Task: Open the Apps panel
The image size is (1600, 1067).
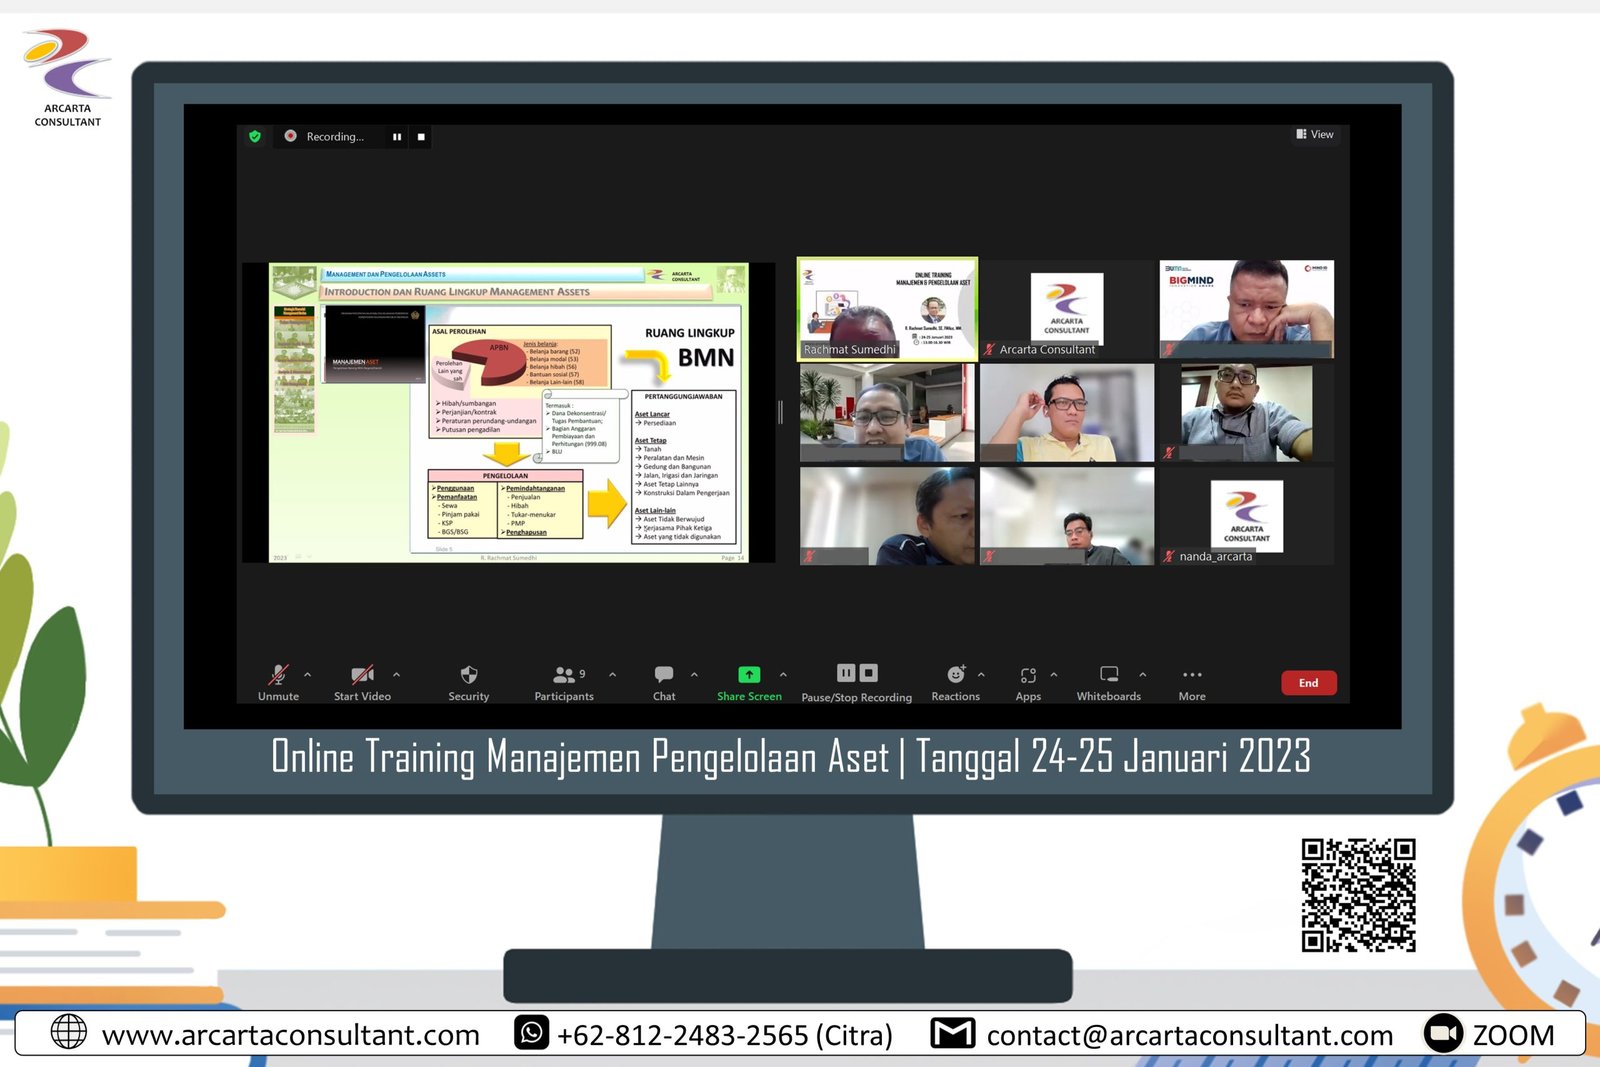Action: (1028, 675)
